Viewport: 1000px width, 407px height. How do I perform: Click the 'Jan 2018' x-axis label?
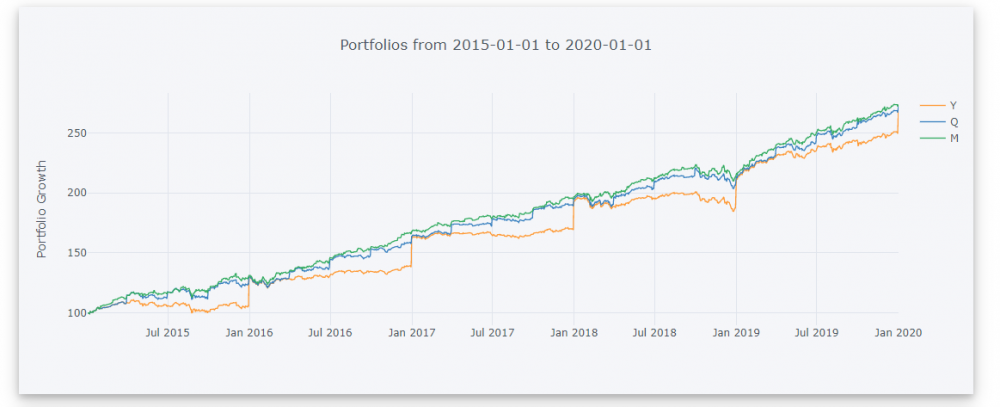573,332
